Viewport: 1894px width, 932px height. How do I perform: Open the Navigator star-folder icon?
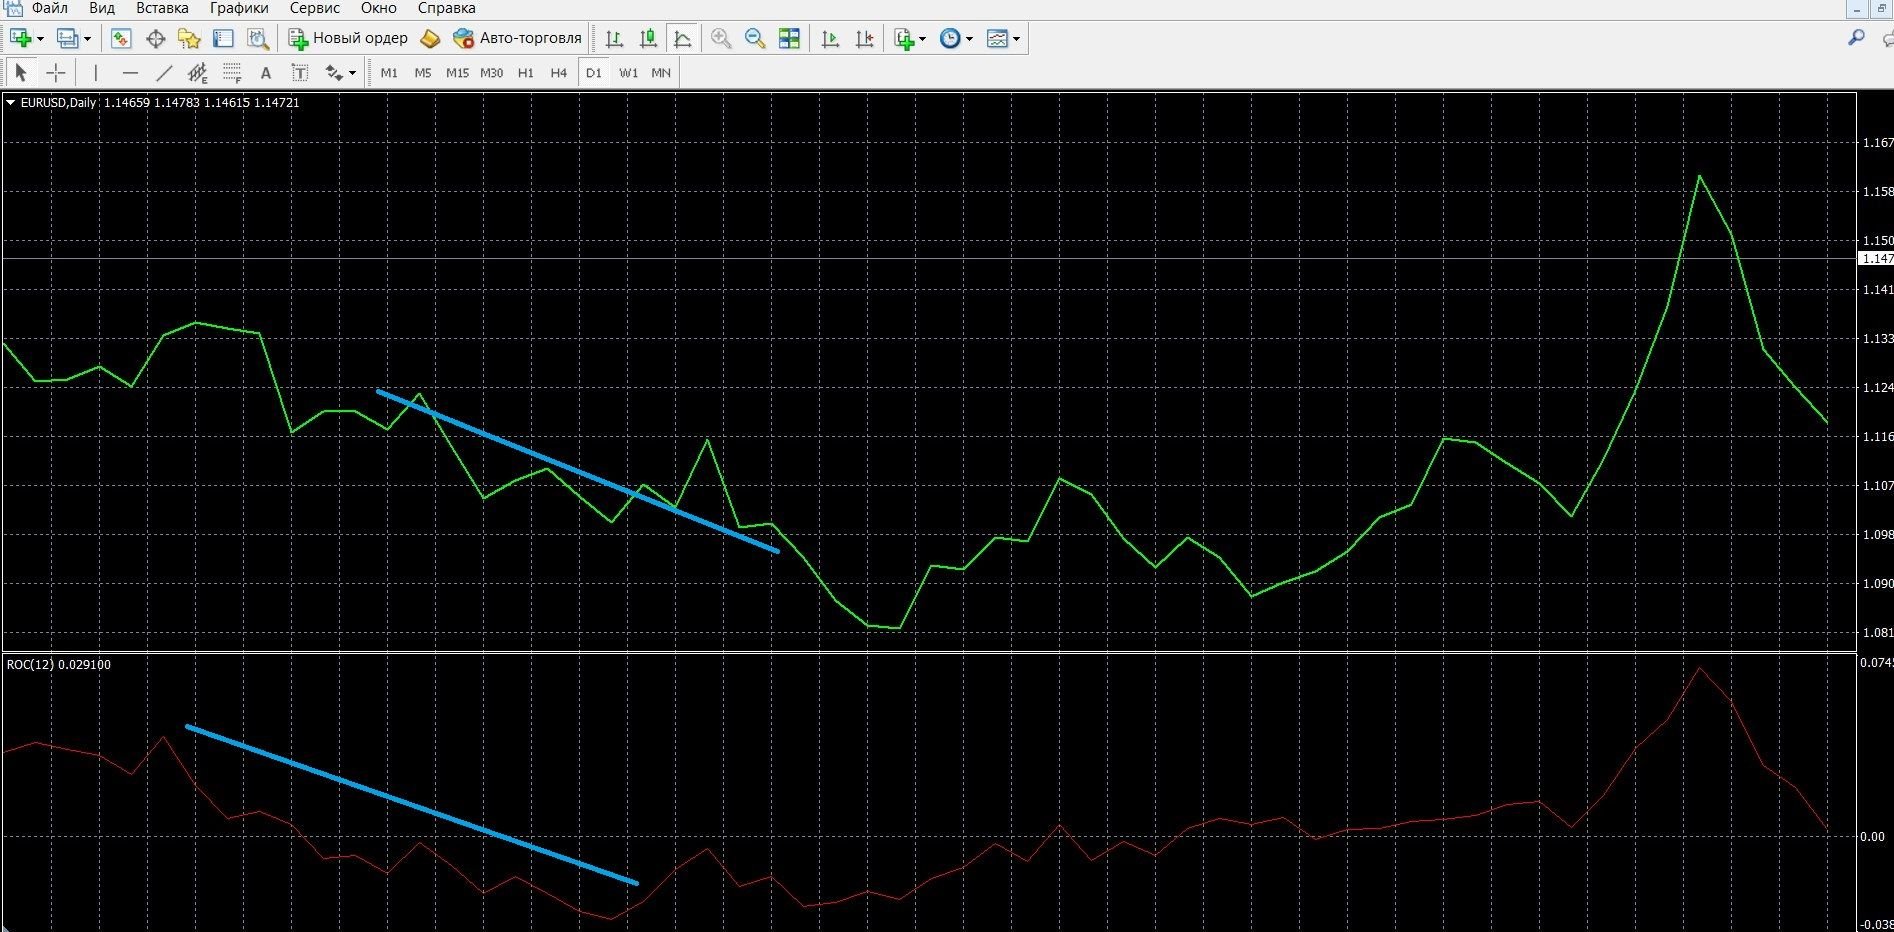coord(189,39)
